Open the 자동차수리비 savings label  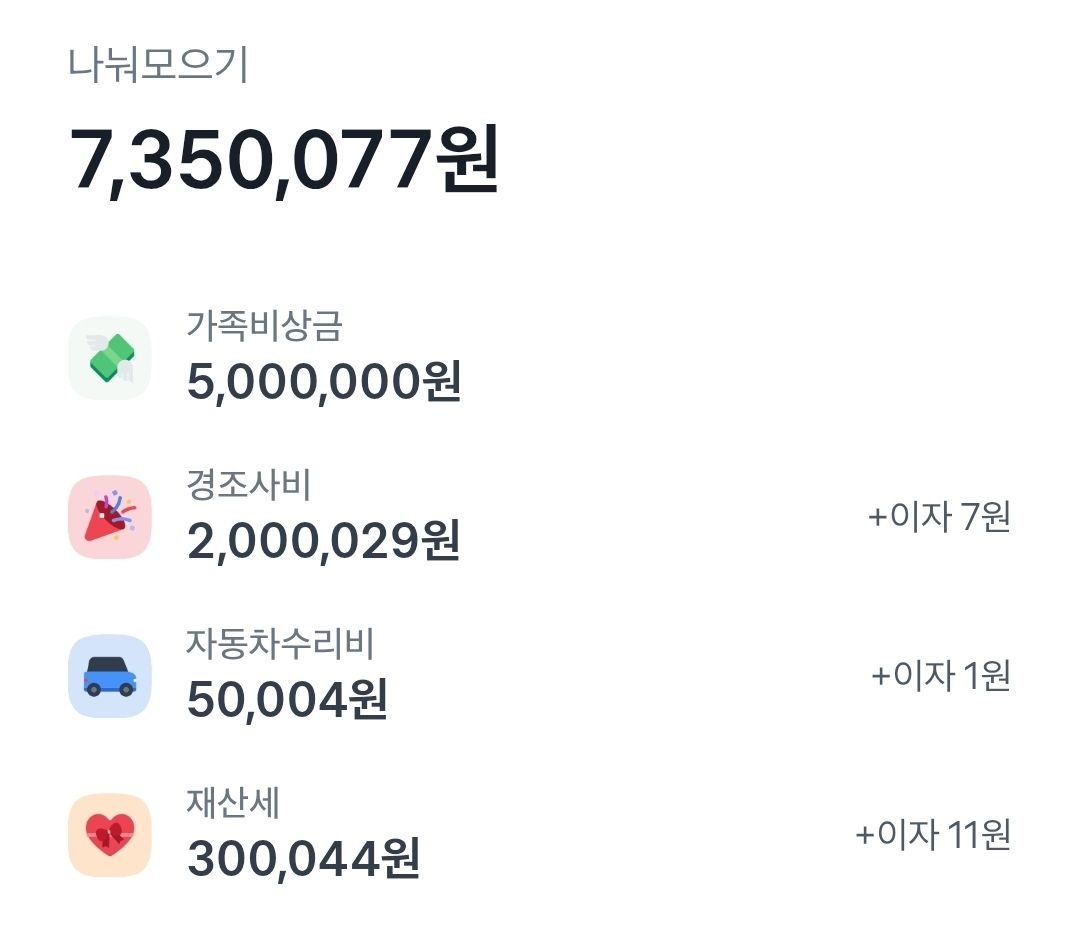(280, 644)
